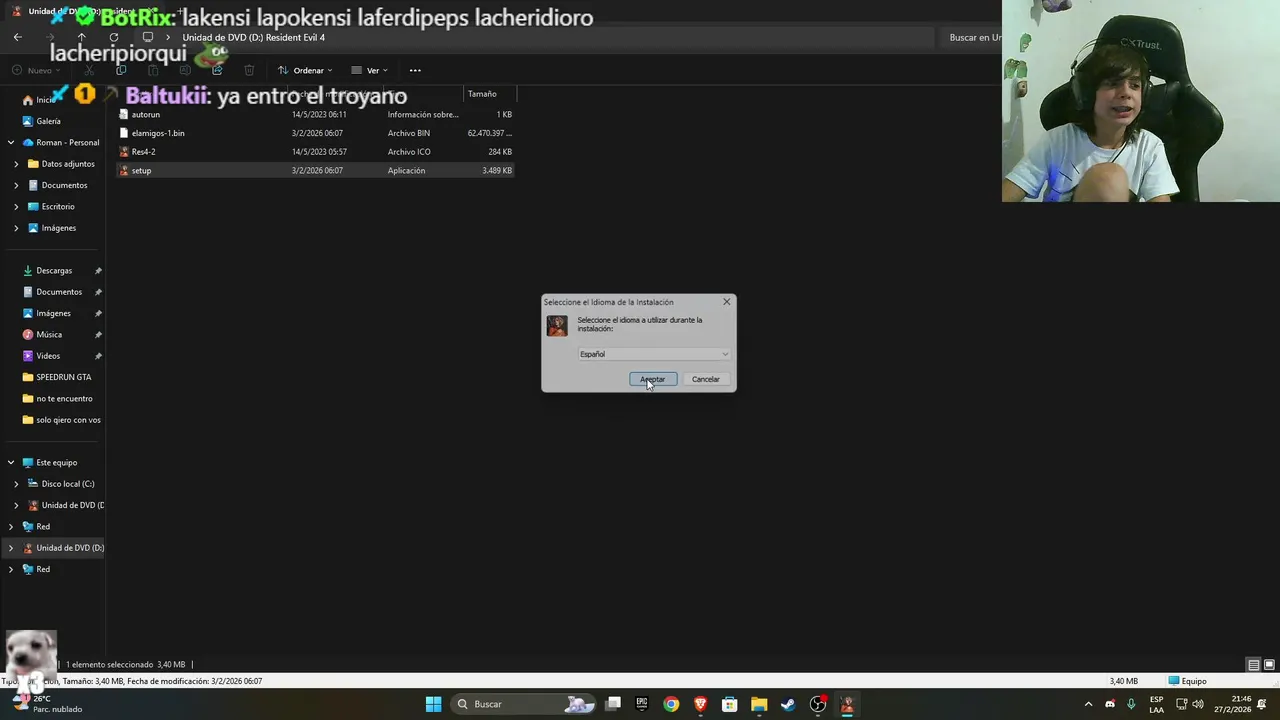
Task: Collapse the Este equipo tree node
Action: [11, 462]
